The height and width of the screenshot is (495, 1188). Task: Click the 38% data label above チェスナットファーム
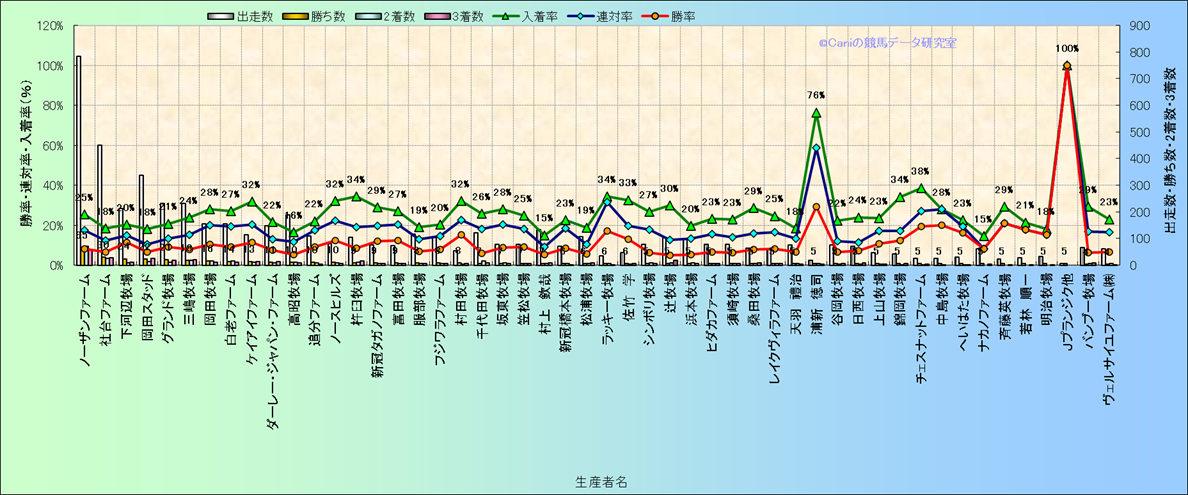tap(920, 172)
